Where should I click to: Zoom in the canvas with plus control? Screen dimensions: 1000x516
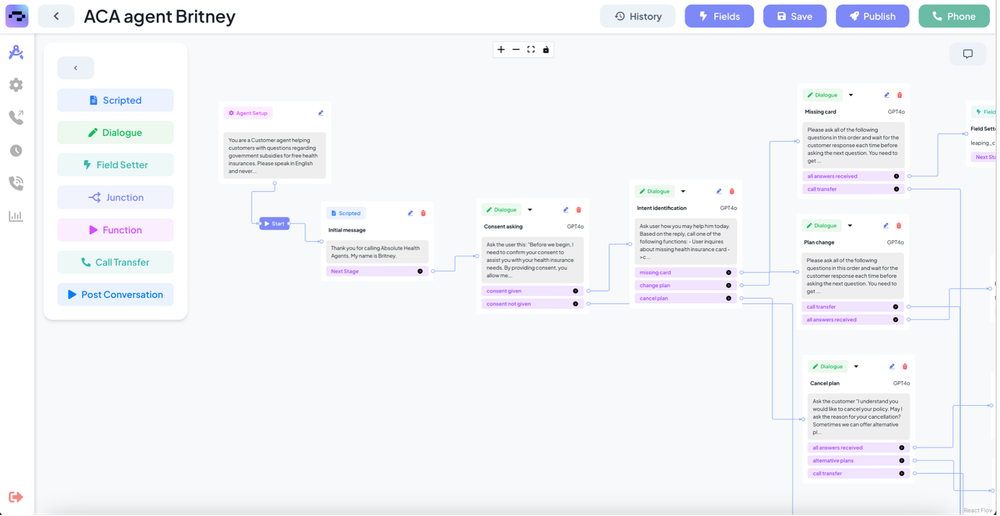[x=501, y=50]
